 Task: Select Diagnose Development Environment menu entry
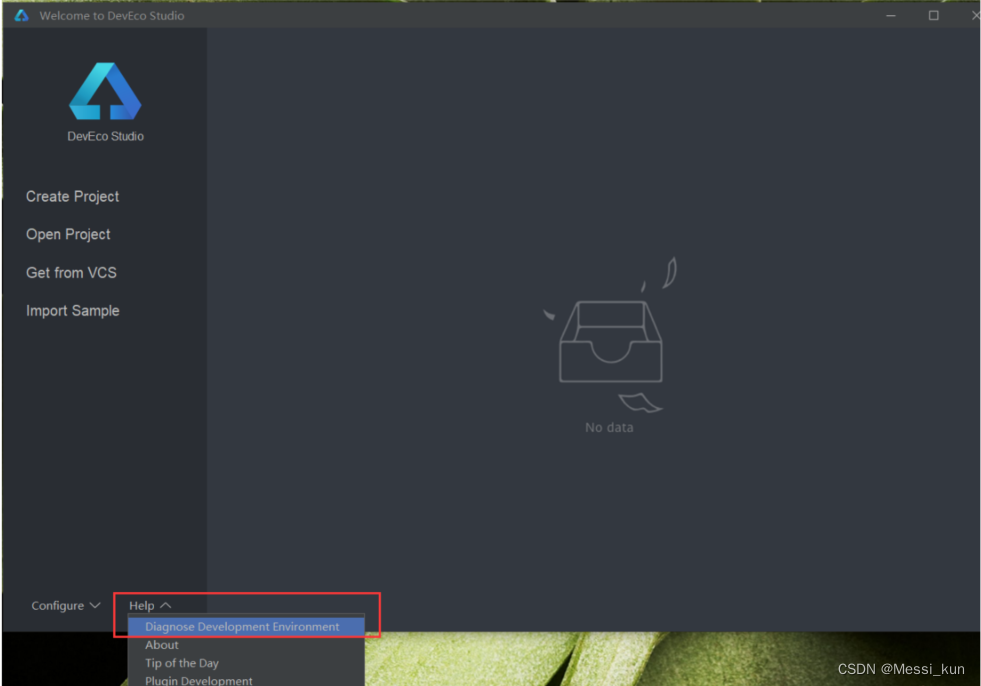point(246,627)
